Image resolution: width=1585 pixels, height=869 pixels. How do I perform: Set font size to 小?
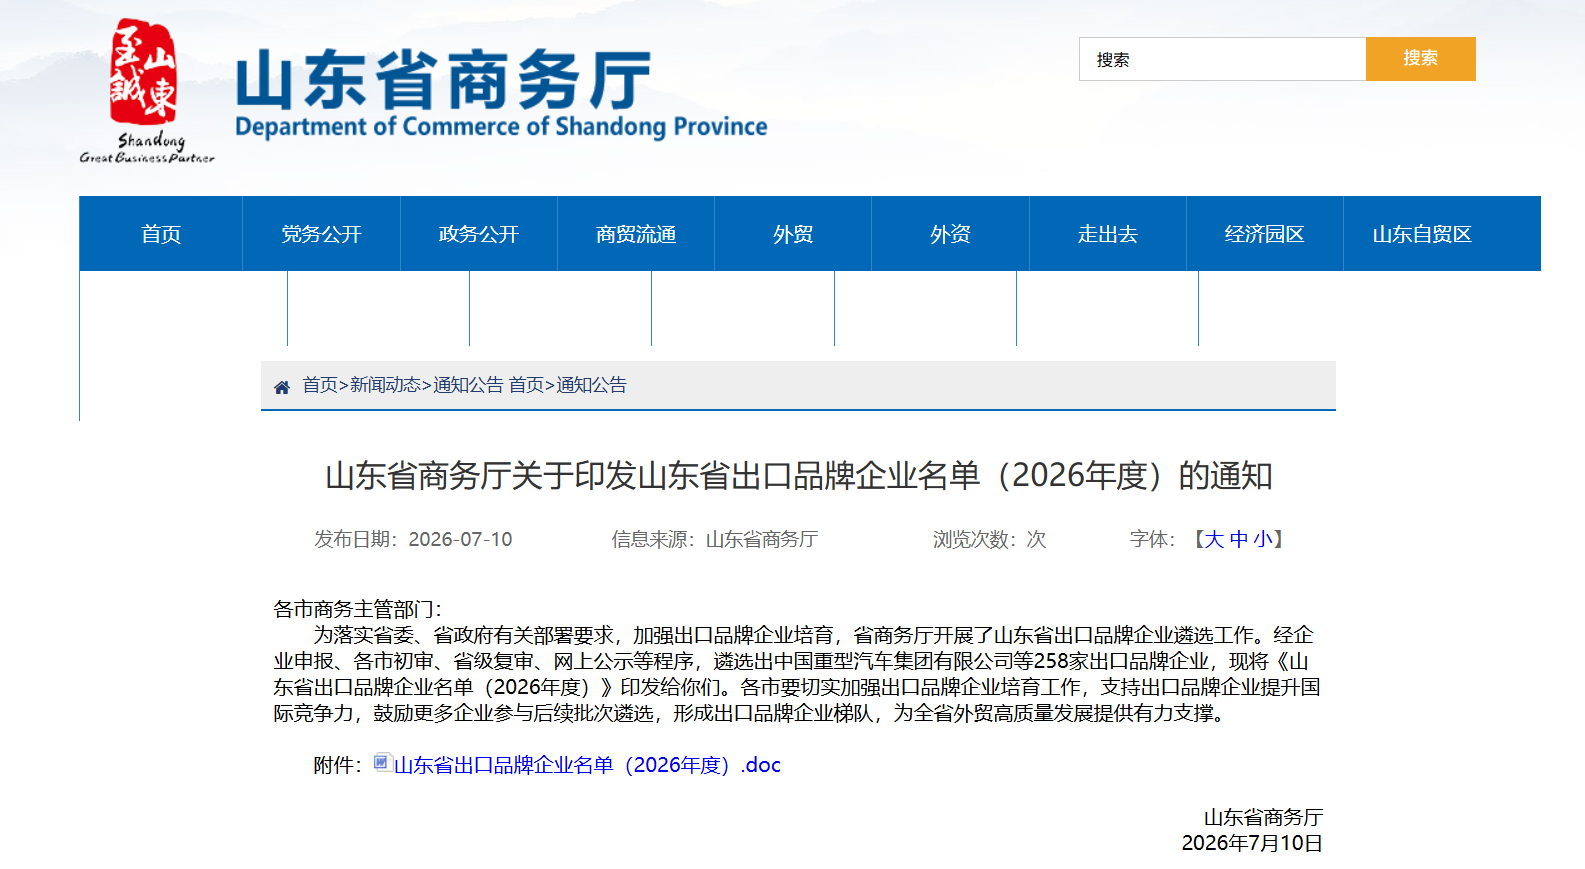pos(1263,539)
